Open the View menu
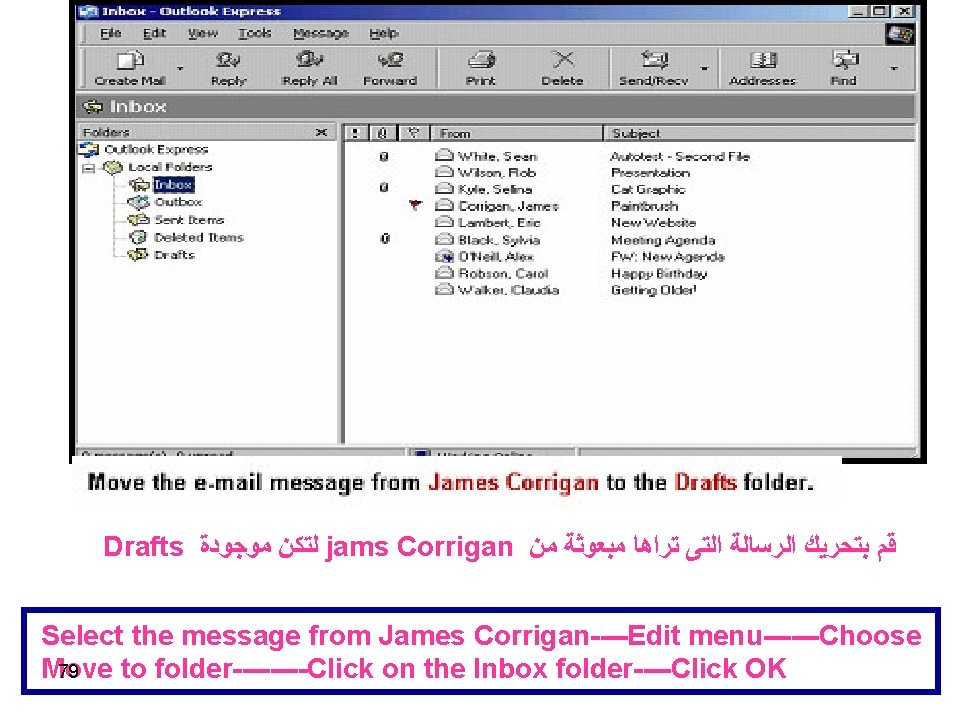 point(202,33)
